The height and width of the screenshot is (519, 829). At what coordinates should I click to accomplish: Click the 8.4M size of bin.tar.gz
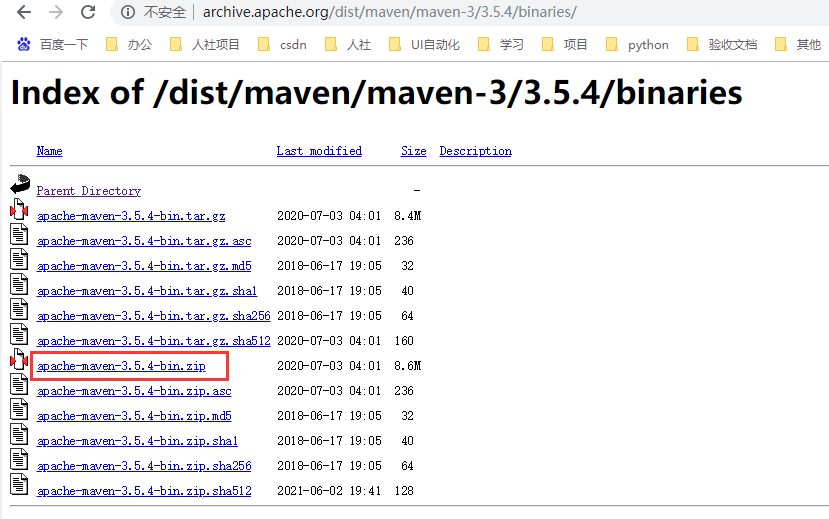[x=408, y=216]
